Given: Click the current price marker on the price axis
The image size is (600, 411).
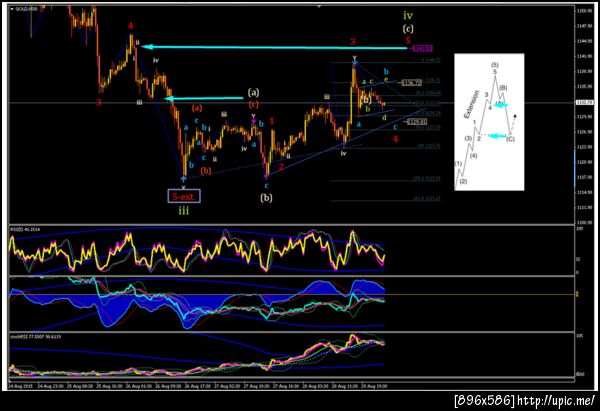Looking at the screenshot, I should pyautogui.click(x=583, y=103).
